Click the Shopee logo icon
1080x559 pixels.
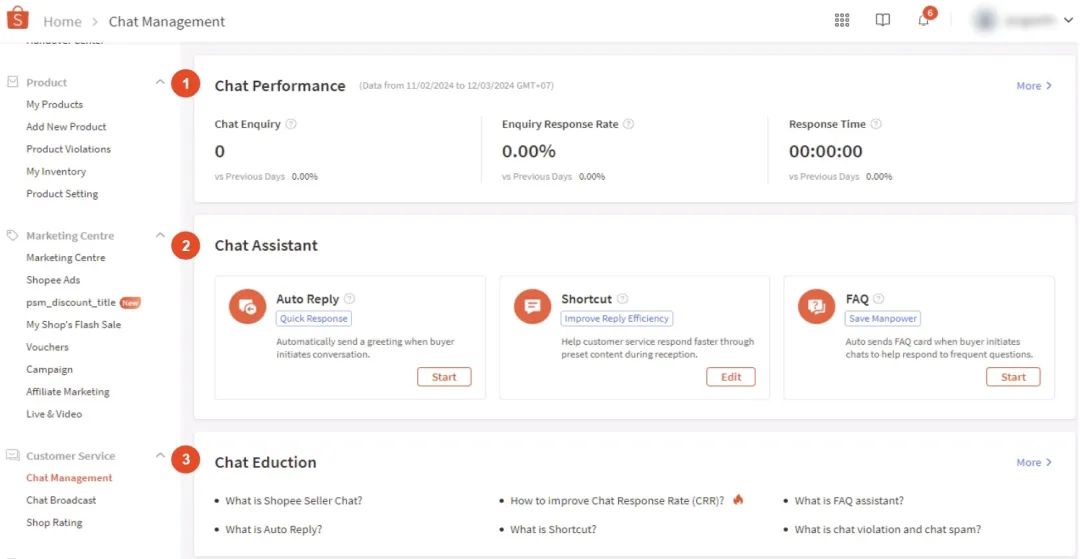[x=18, y=20]
